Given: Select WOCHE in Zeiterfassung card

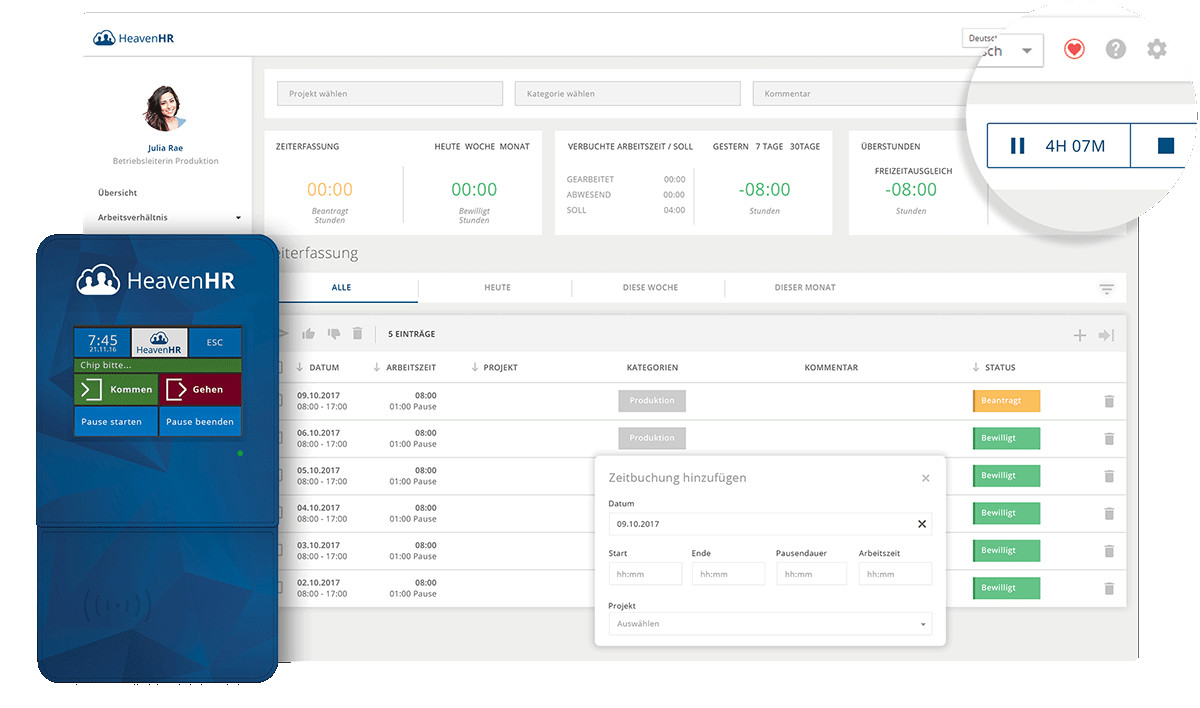Looking at the screenshot, I should point(480,147).
